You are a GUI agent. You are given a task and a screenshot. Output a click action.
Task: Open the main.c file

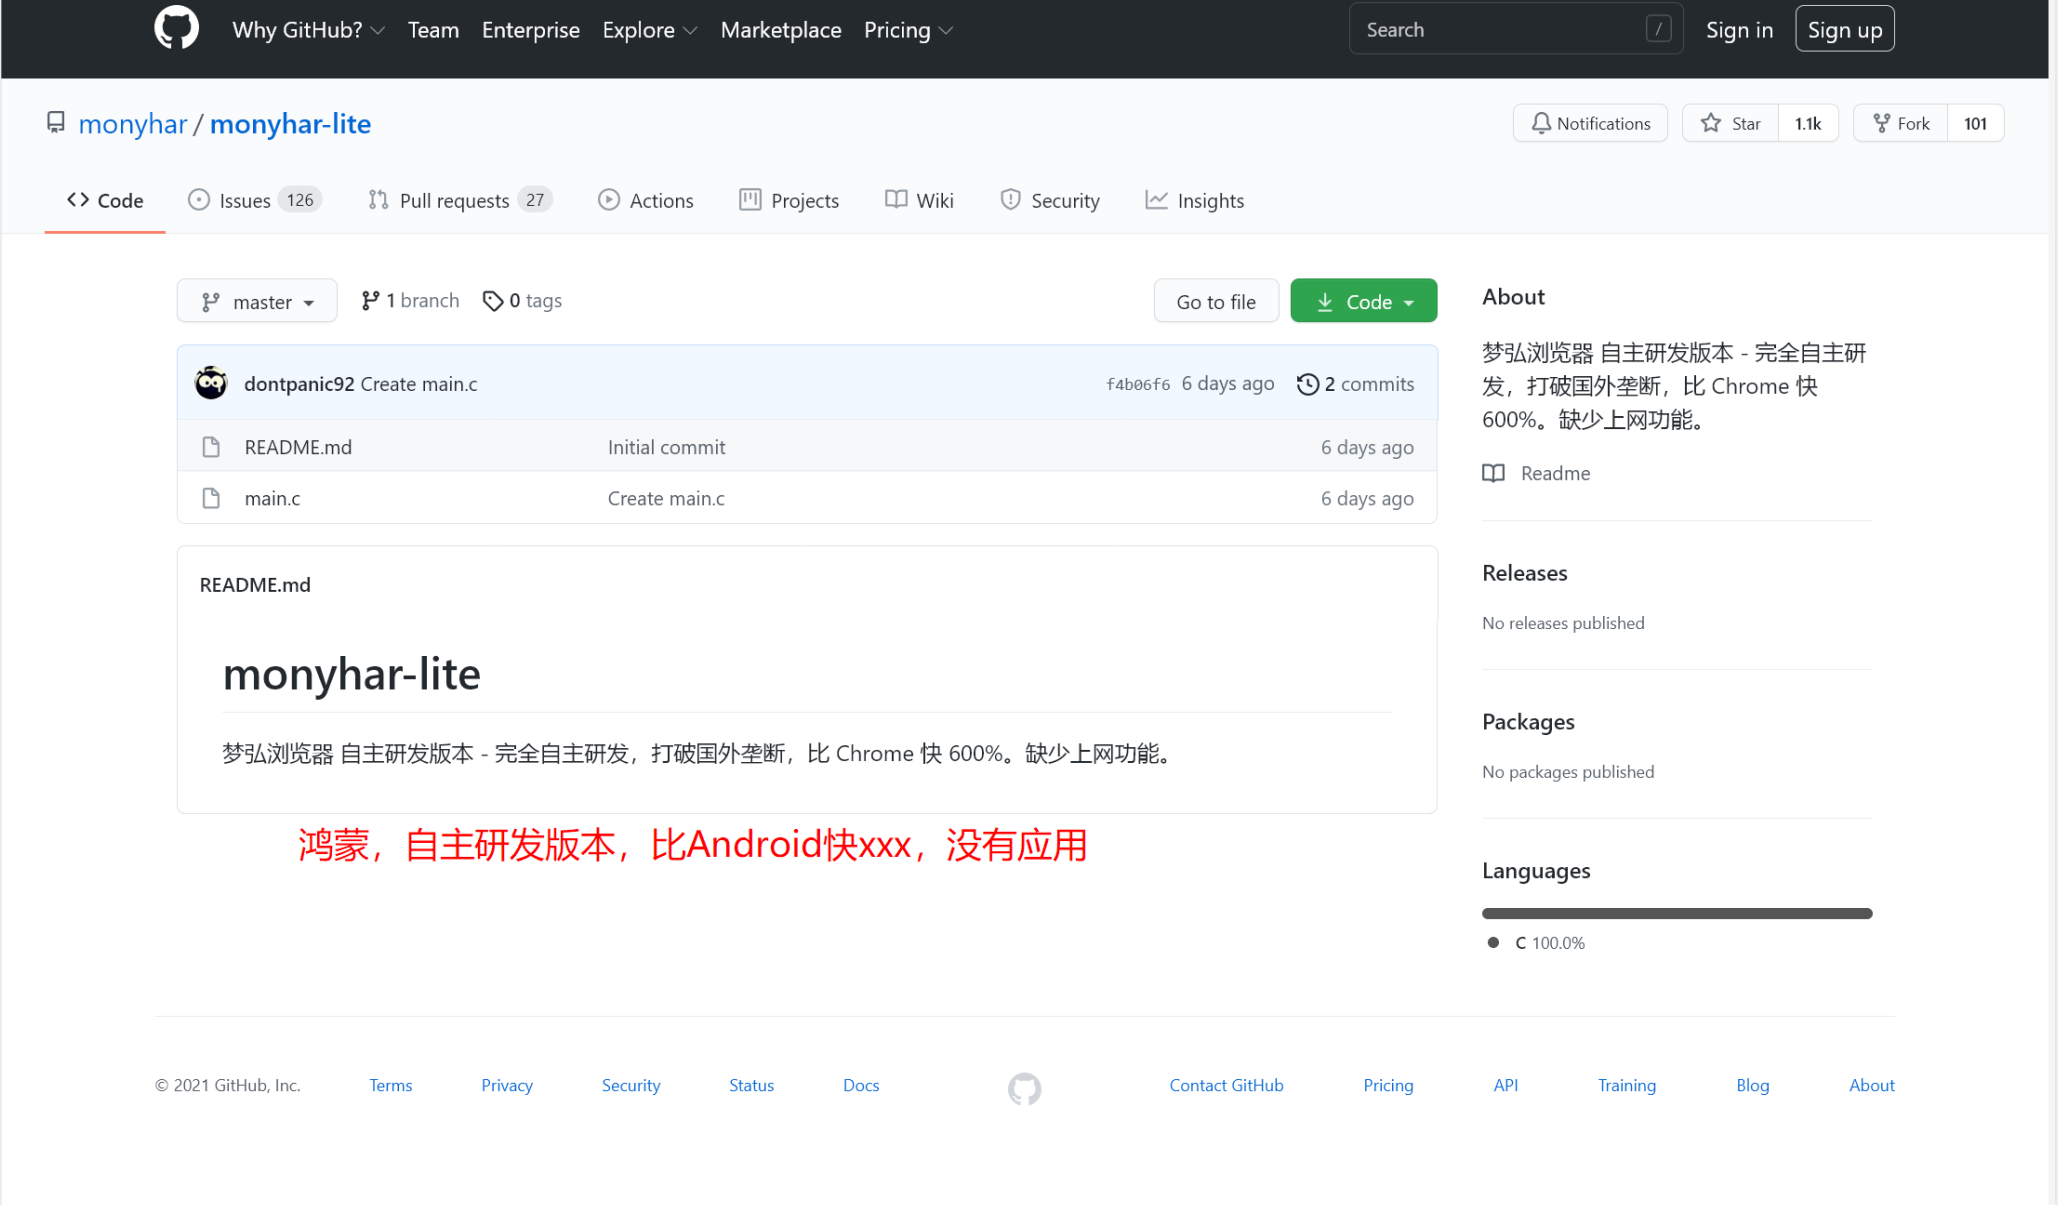(x=271, y=497)
